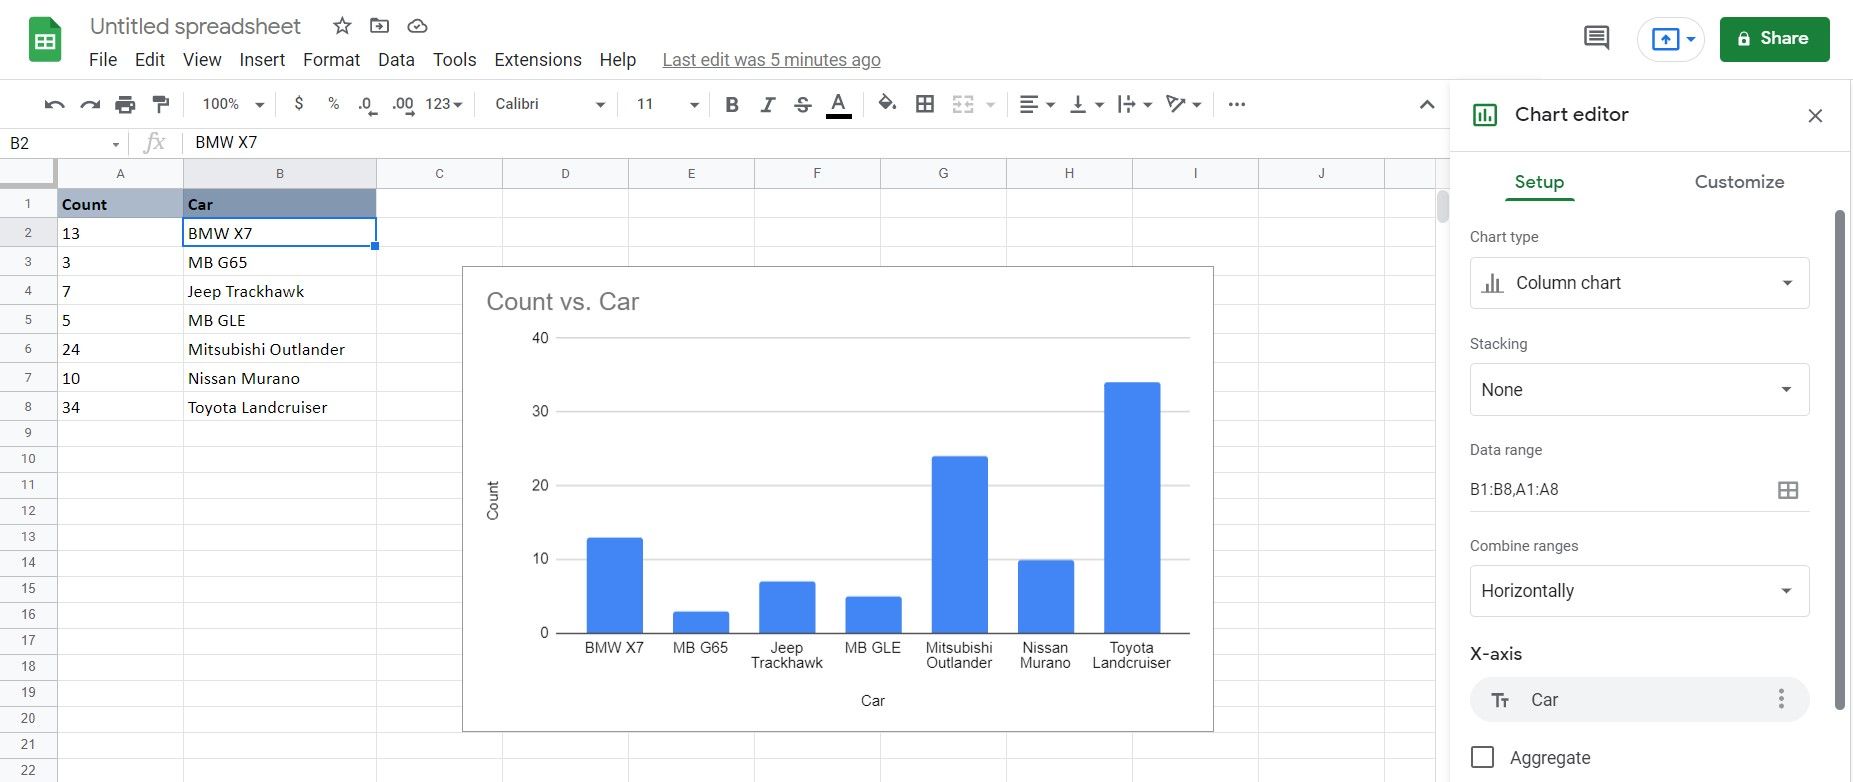Click the Chart editor panel icon

[1485, 115]
